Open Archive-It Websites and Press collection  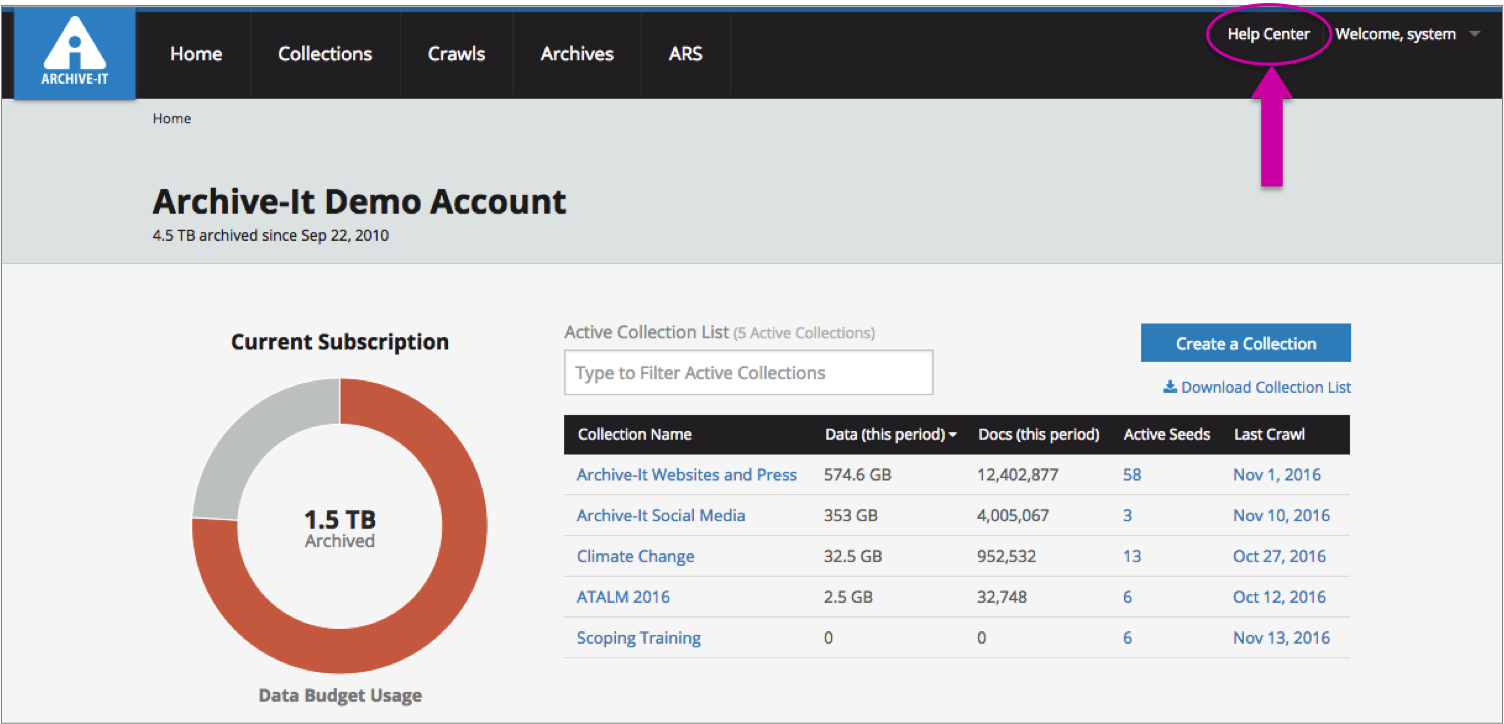(x=686, y=475)
